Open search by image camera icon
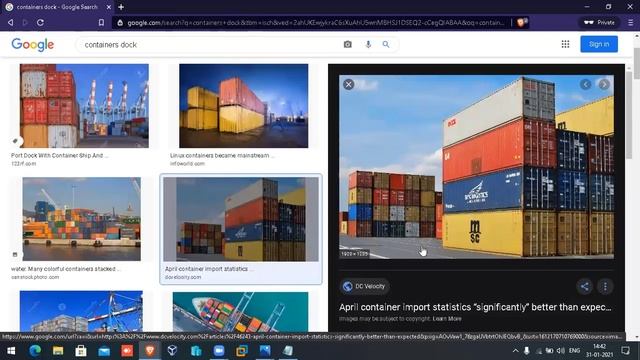 click(x=347, y=44)
